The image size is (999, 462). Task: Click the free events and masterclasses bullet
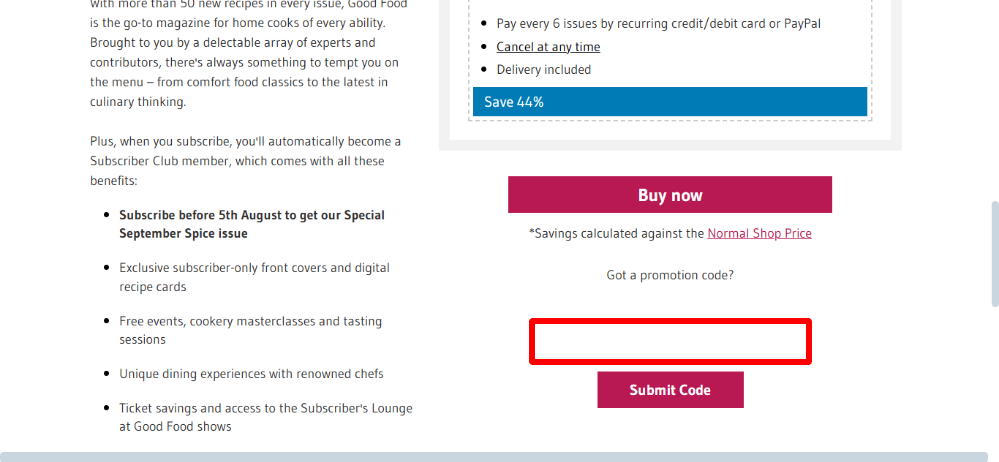pyautogui.click(x=250, y=330)
